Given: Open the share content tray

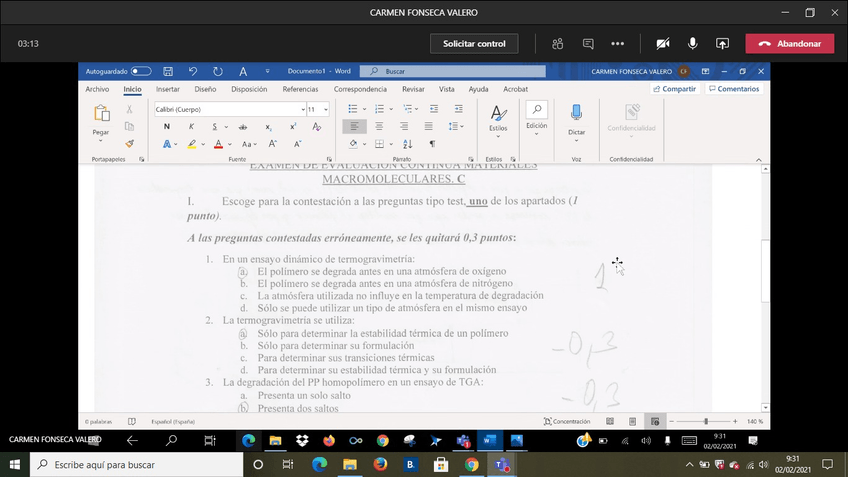Looking at the screenshot, I should tap(722, 44).
